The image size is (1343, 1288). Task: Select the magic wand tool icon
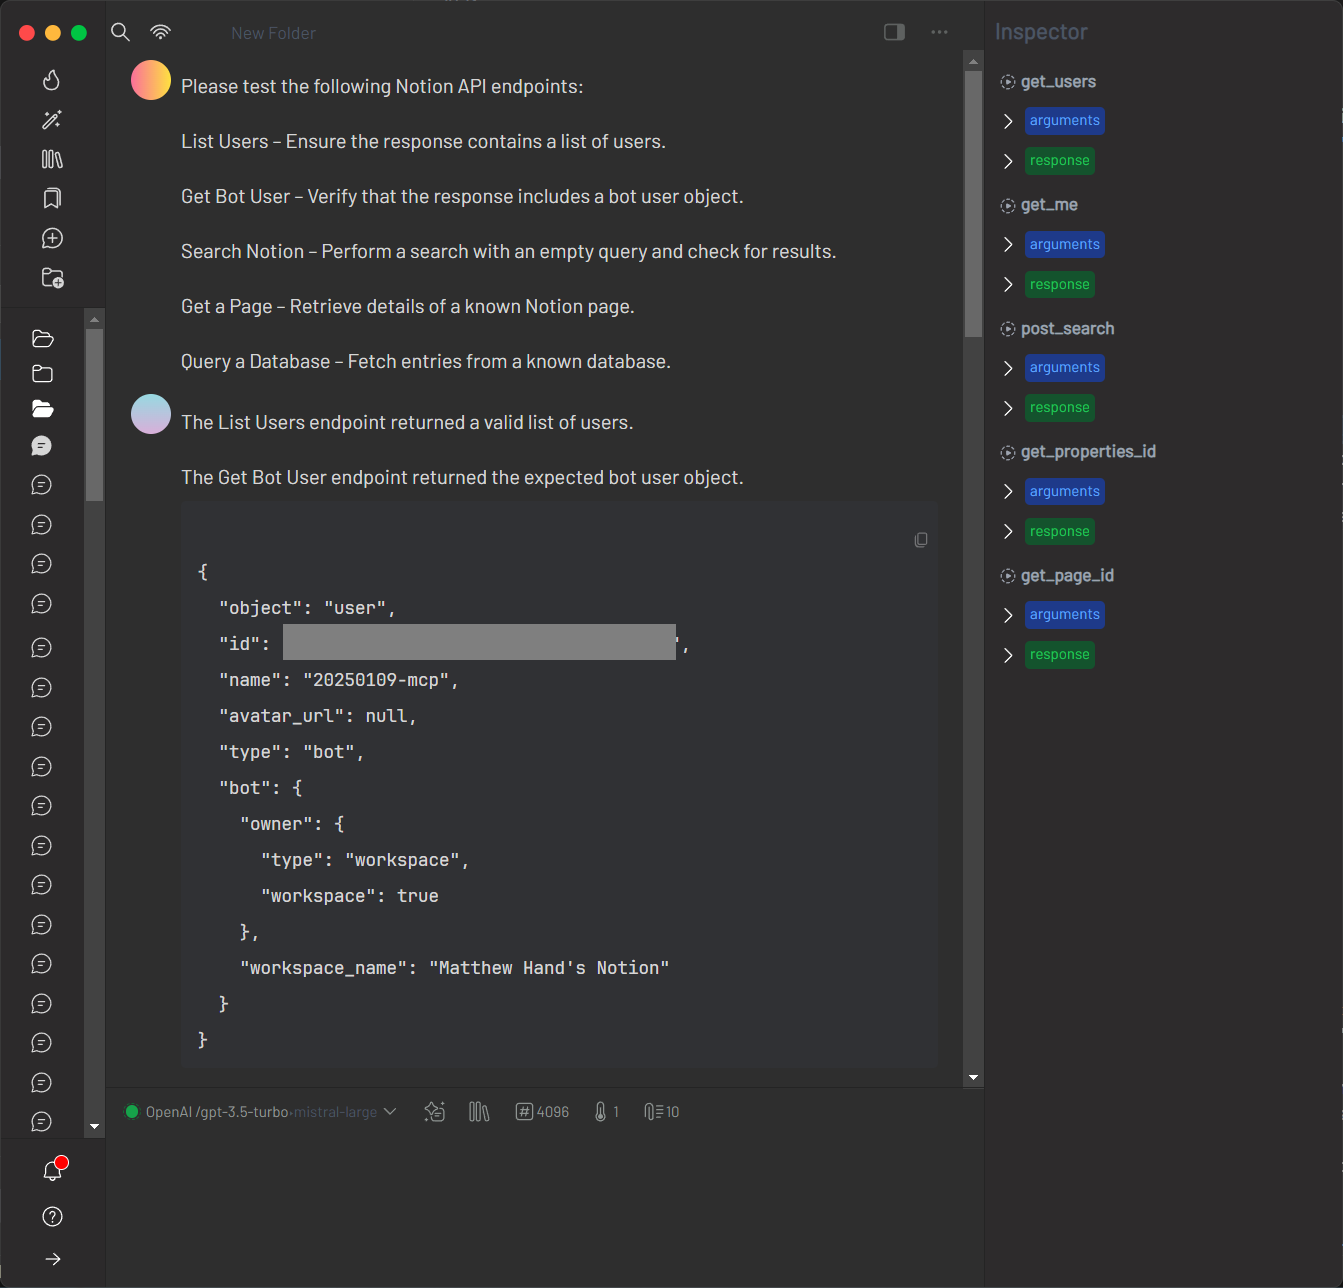pyautogui.click(x=52, y=120)
